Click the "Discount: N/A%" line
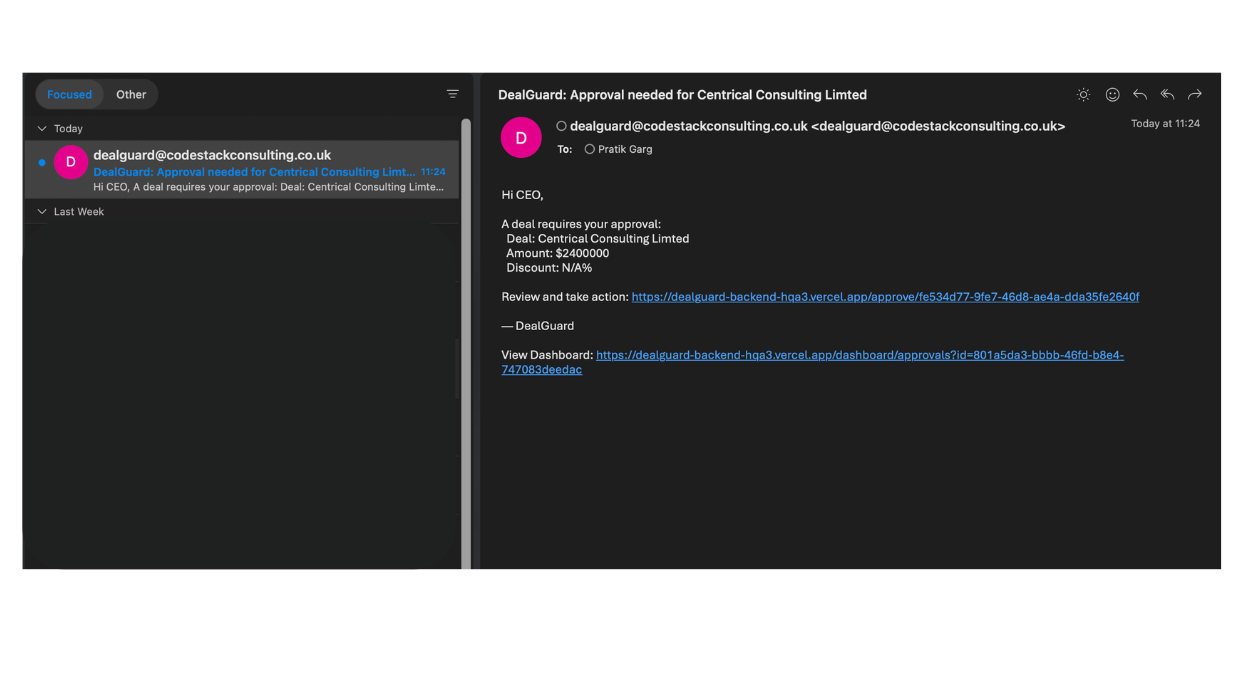The image size is (1244, 699). pos(549,268)
